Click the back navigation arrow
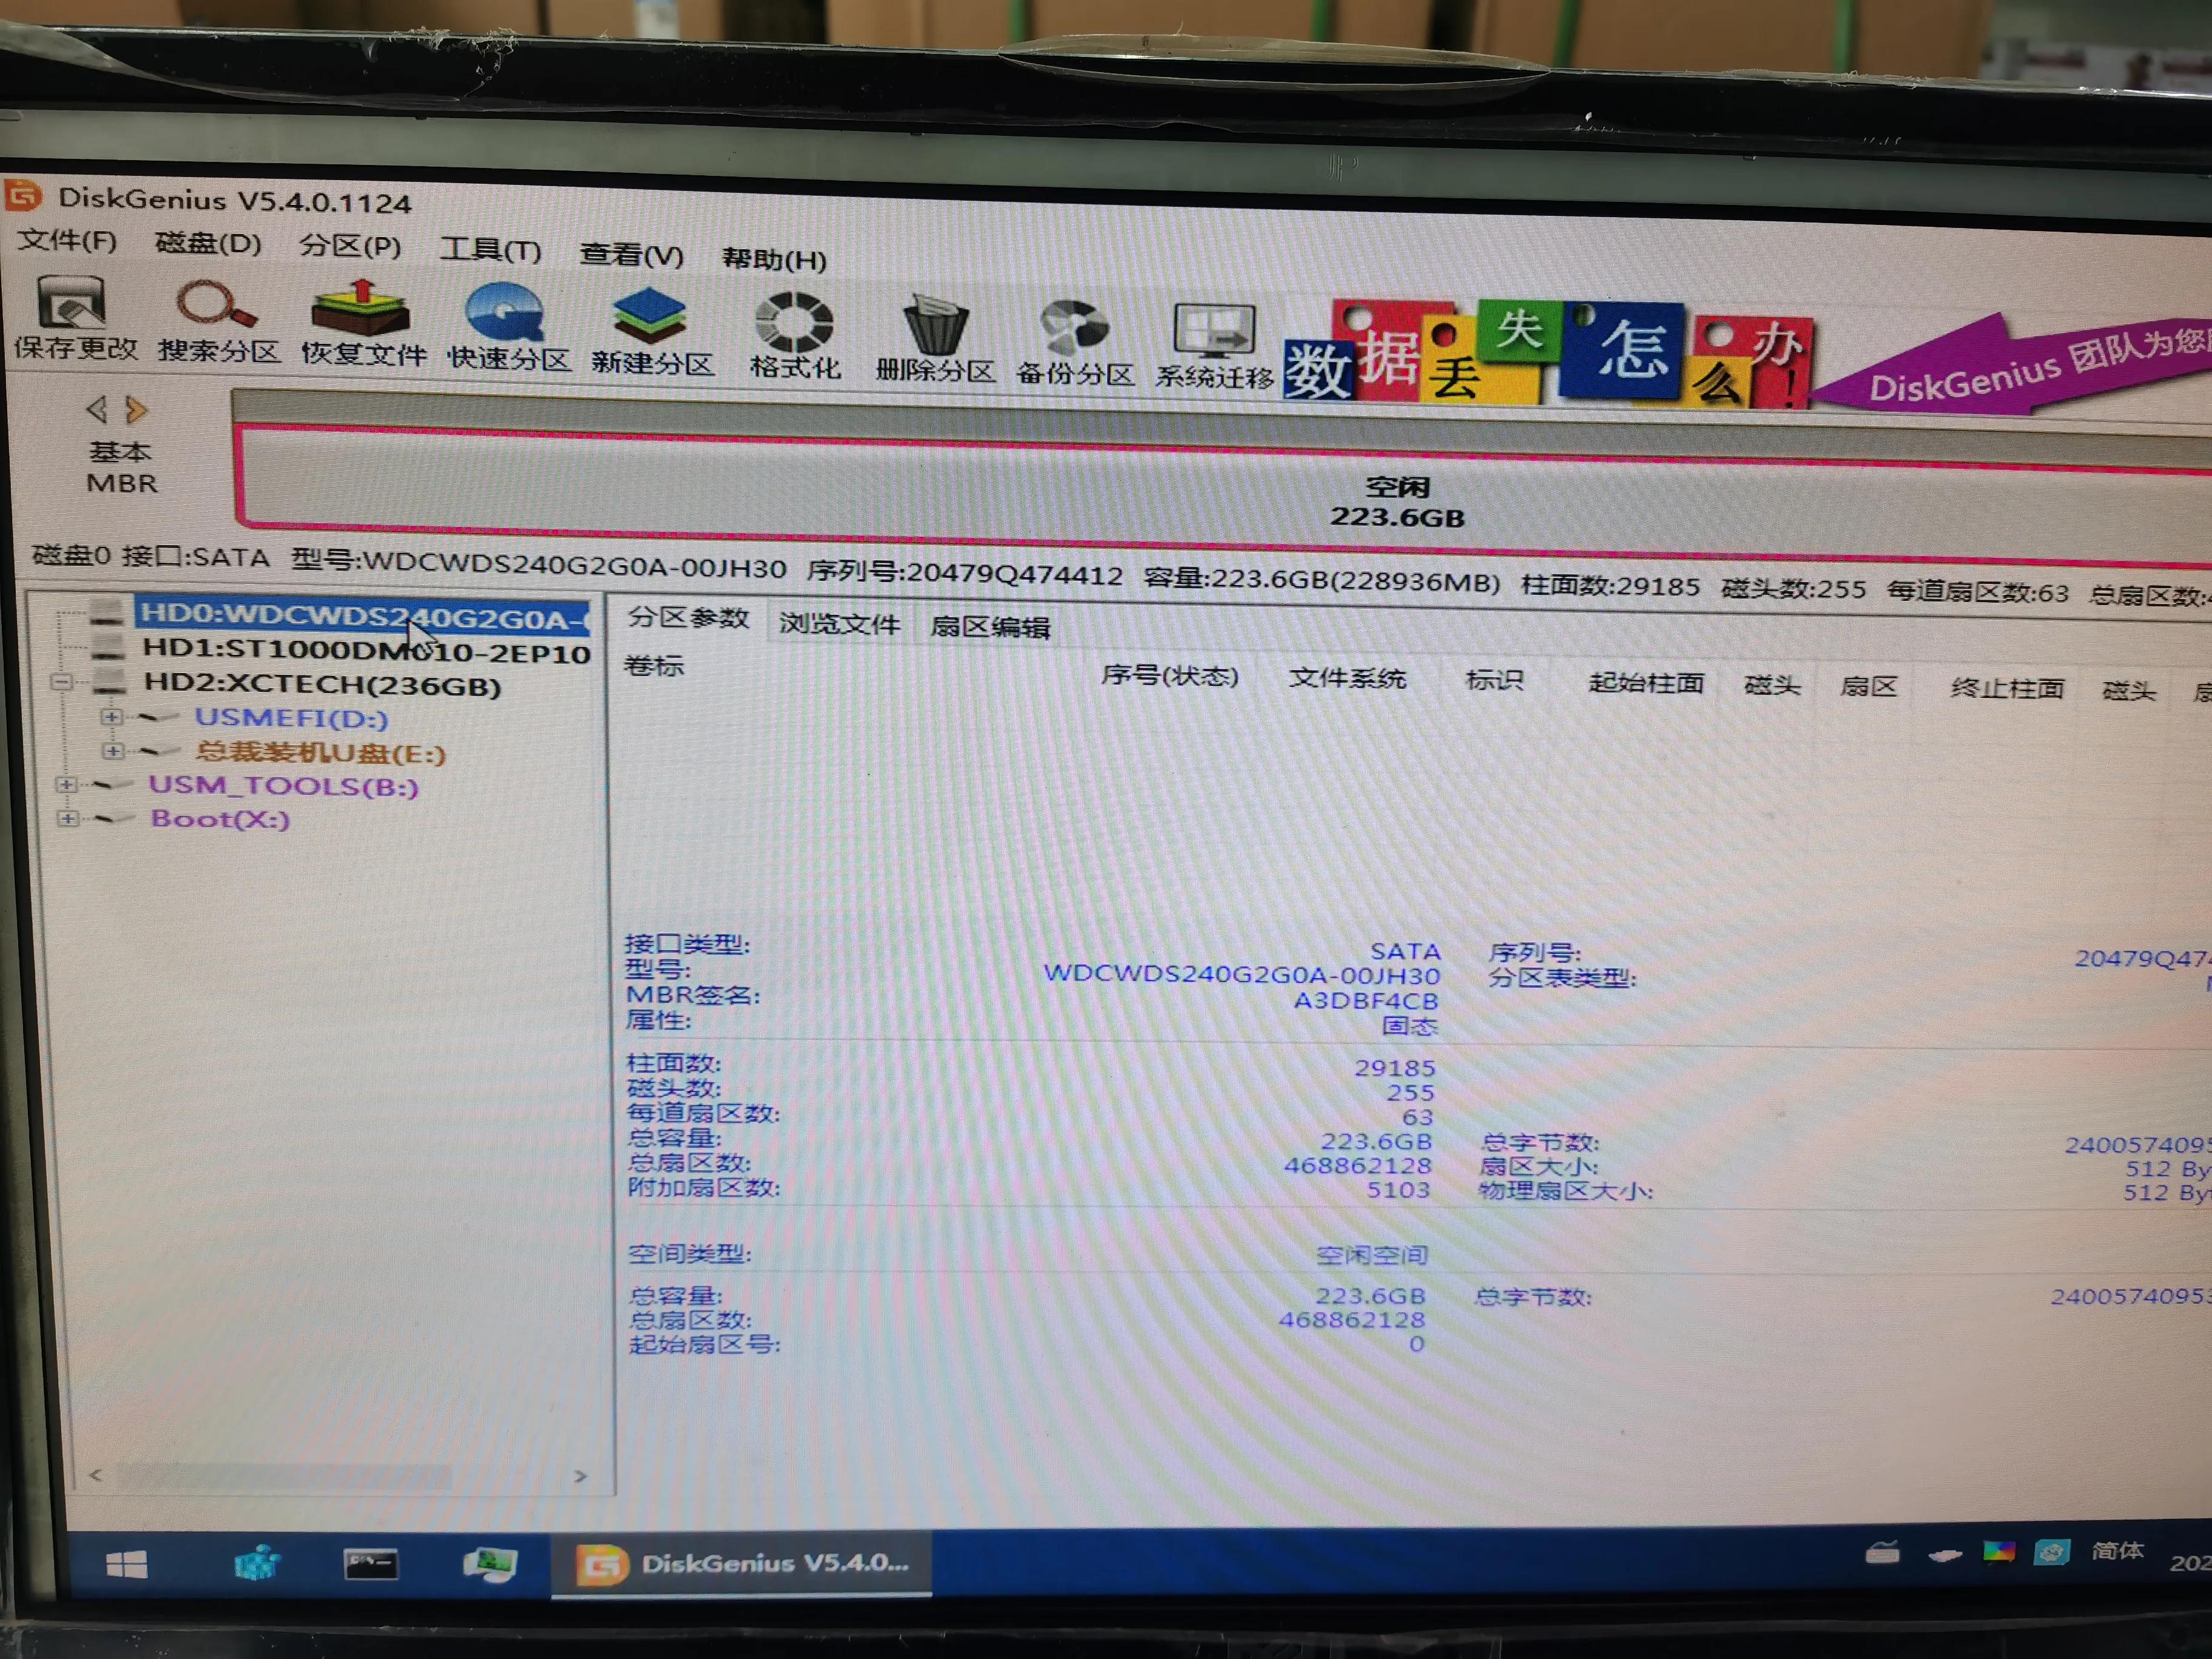2212x1659 pixels. [x=97, y=409]
